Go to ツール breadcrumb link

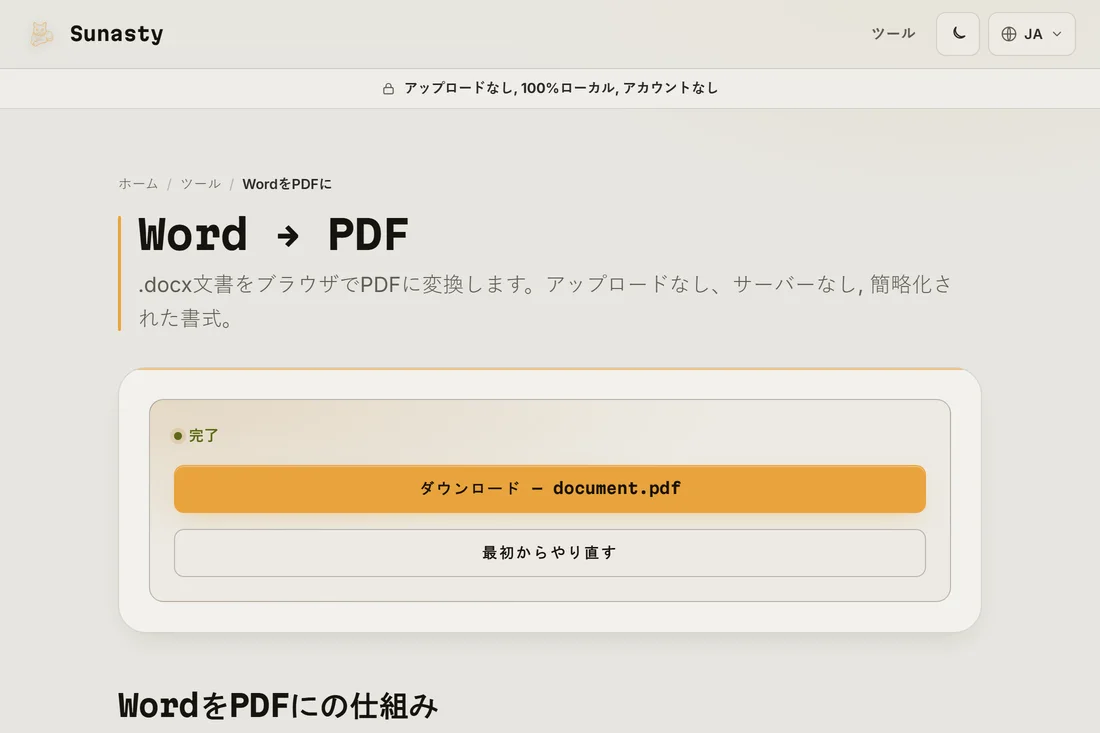pyautogui.click(x=201, y=184)
